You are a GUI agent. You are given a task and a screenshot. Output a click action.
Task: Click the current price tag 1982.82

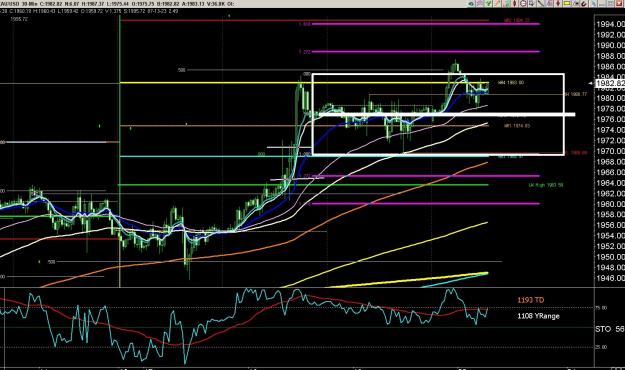pyautogui.click(x=610, y=83)
